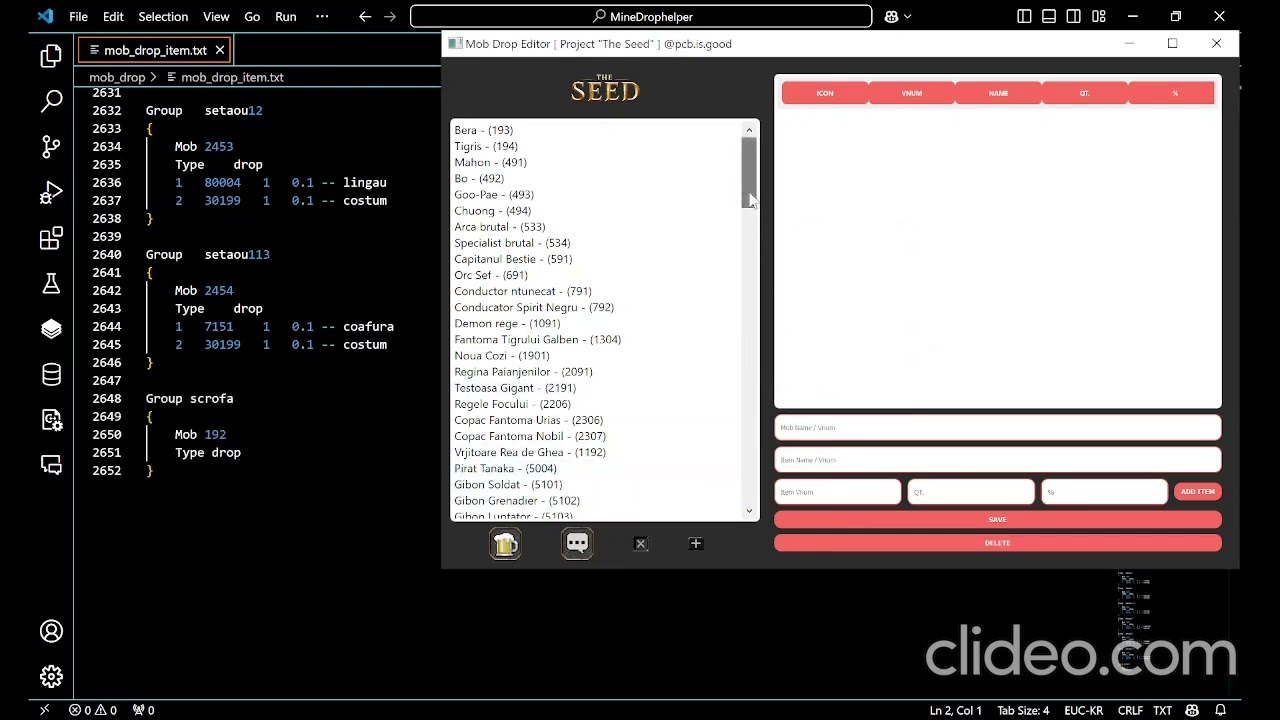This screenshot has width=1280, height=720.
Task: Click Copilot status icon in status bar
Action: (x=1192, y=710)
